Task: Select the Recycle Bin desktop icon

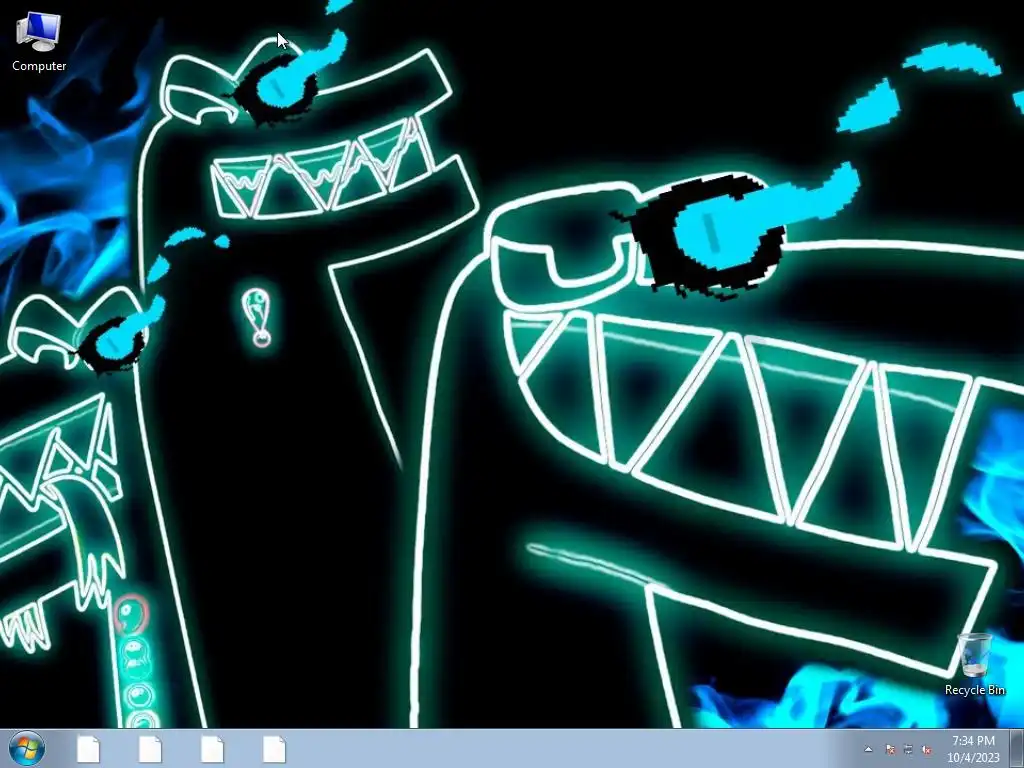Action: (x=974, y=664)
